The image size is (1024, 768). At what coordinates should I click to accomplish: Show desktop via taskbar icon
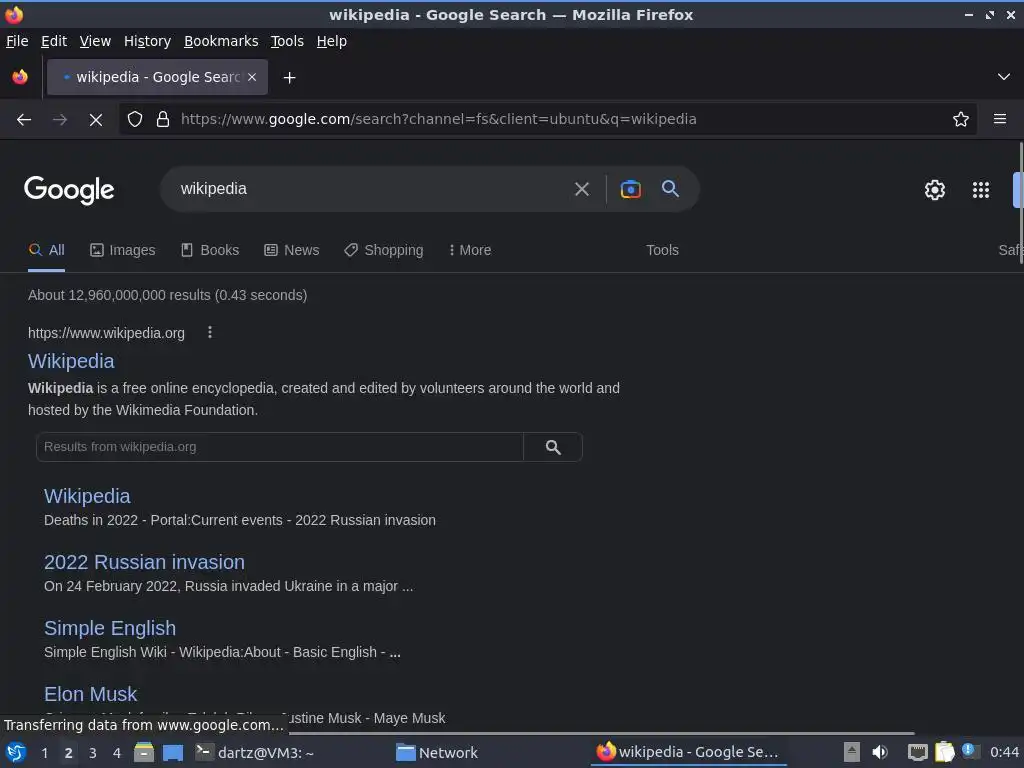click(x=173, y=753)
